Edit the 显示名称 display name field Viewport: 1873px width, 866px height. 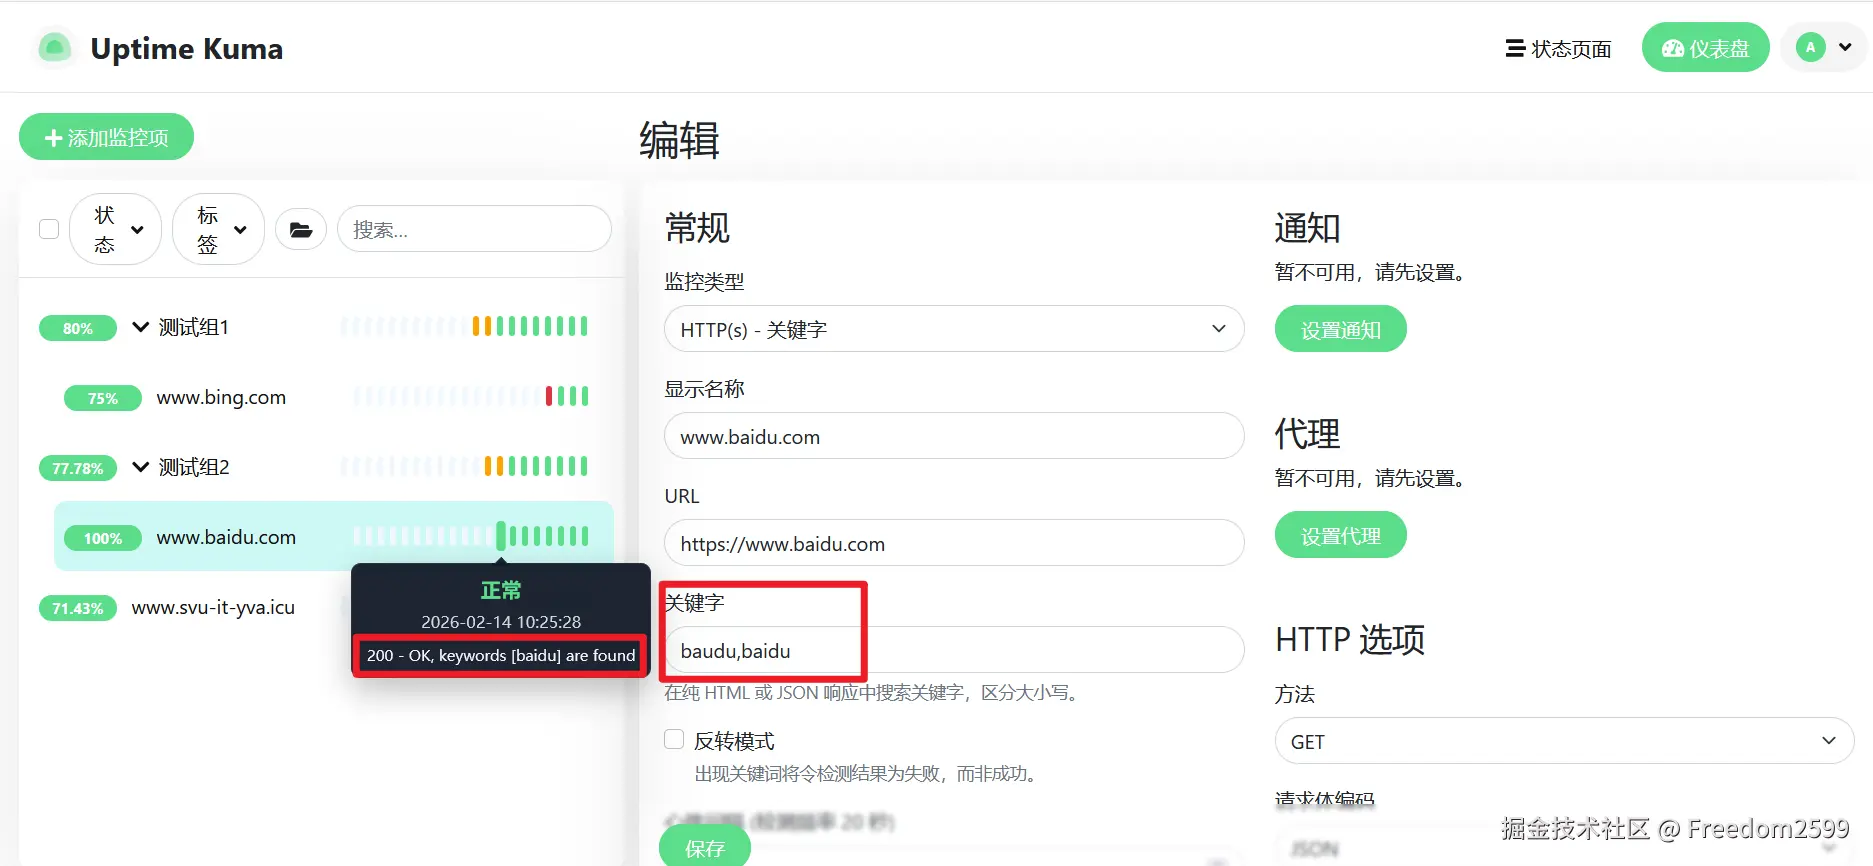pyautogui.click(x=954, y=436)
